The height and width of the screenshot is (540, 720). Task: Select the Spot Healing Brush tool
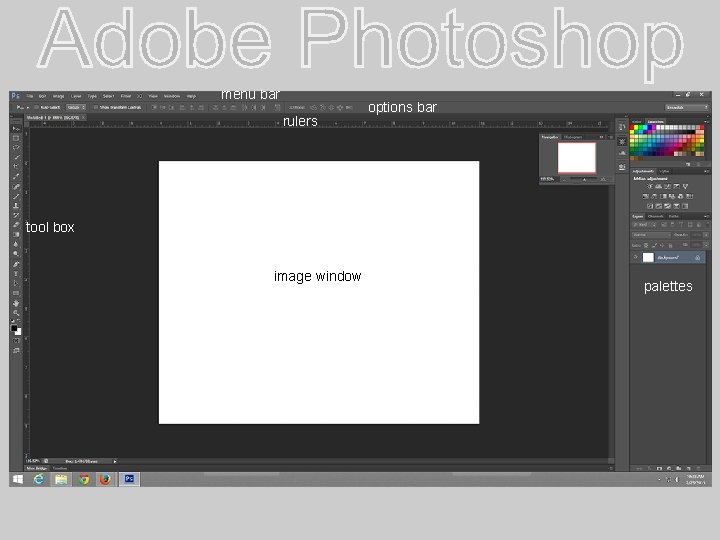16,187
